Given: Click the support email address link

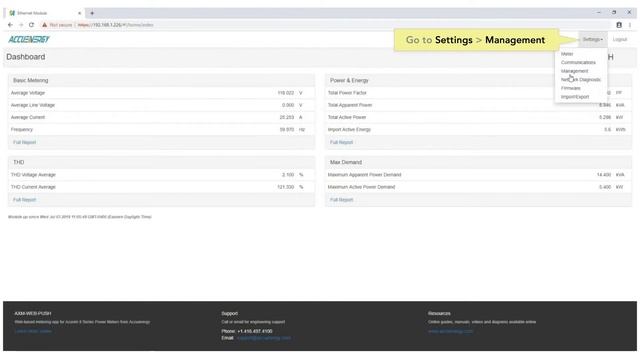Looking at the screenshot, I should pos(264,338).
